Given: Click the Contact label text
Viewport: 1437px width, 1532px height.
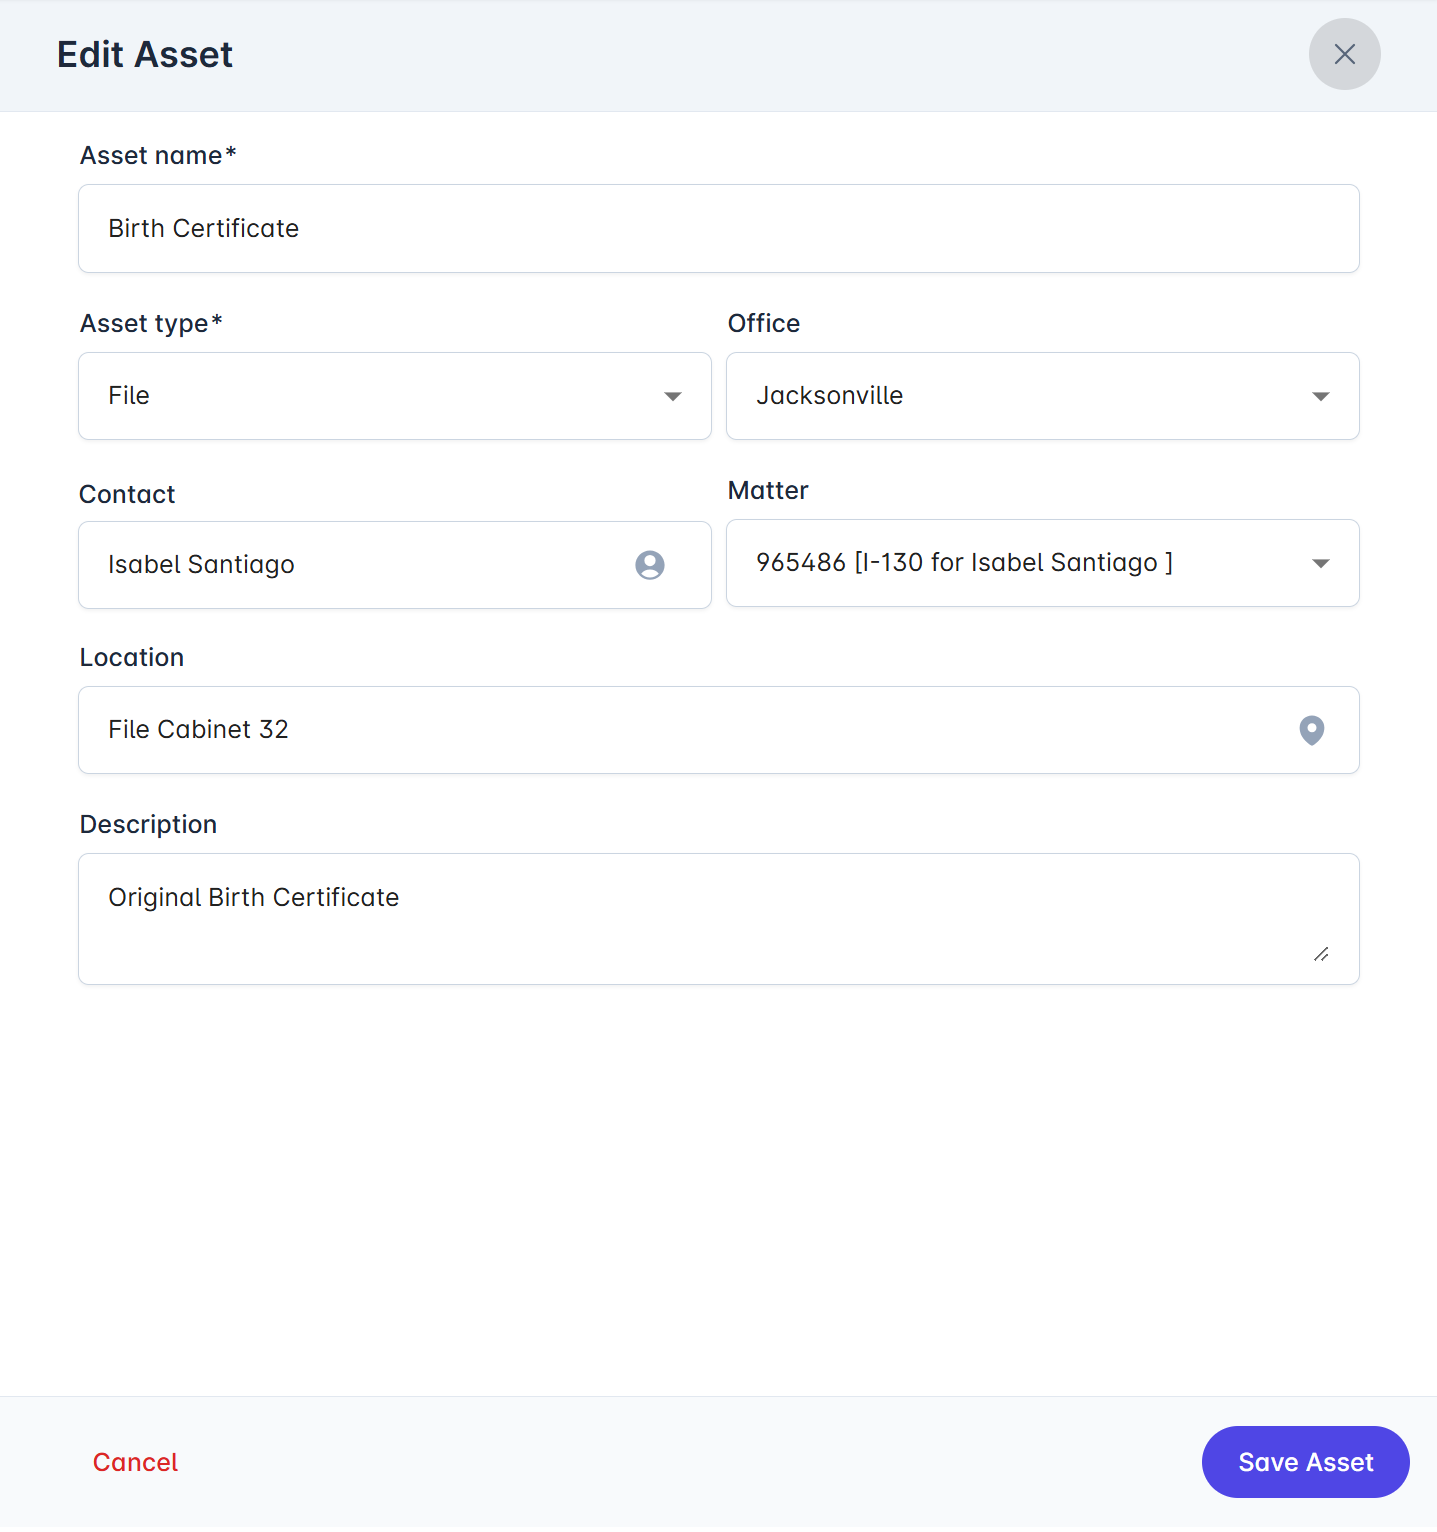Looking at the screenshot, I should pos(127,495).
